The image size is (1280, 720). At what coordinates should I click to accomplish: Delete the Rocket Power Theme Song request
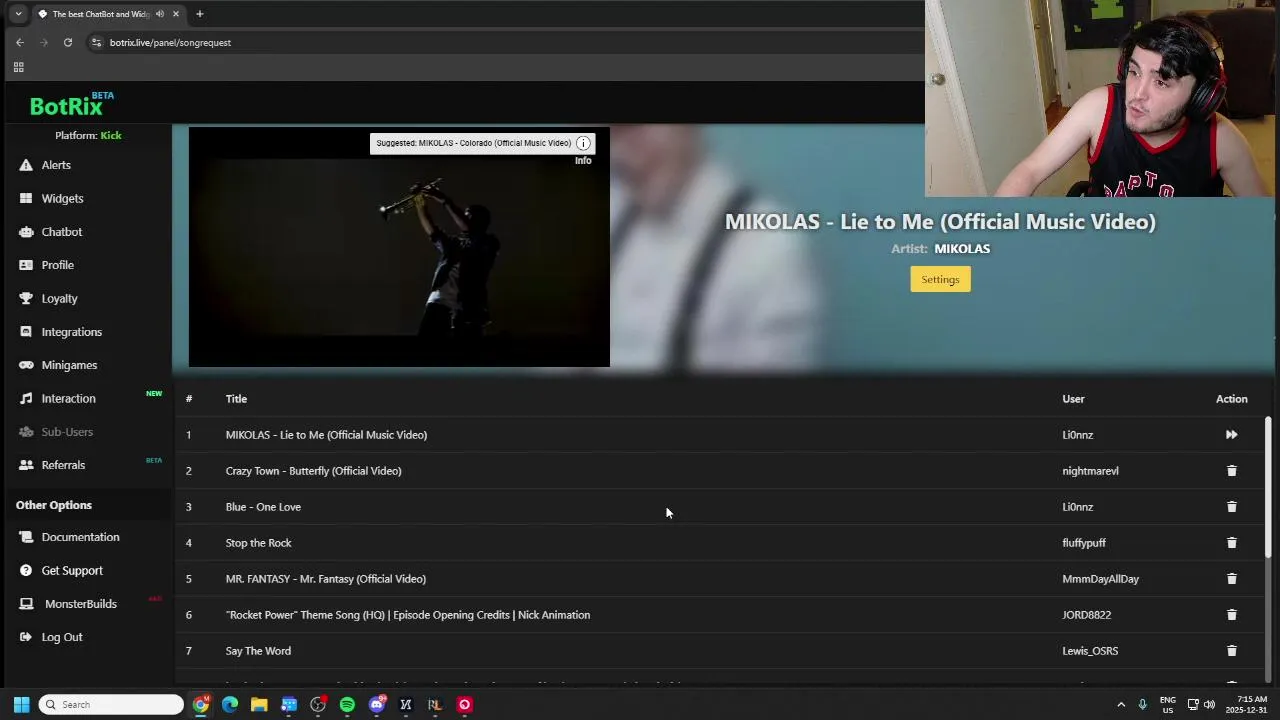click(x=1231, y=615)
